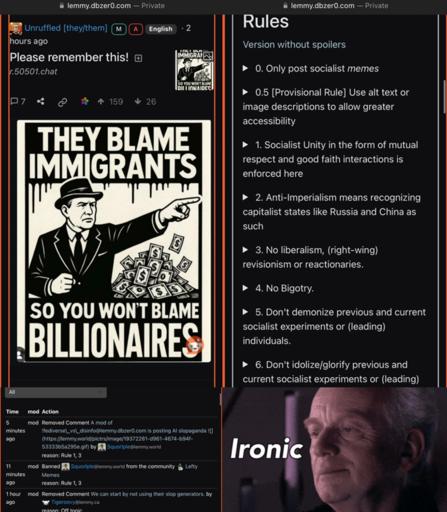Expand rule 3 No liberalism
The image size is (447, 512).
click(x=310, y=257)
